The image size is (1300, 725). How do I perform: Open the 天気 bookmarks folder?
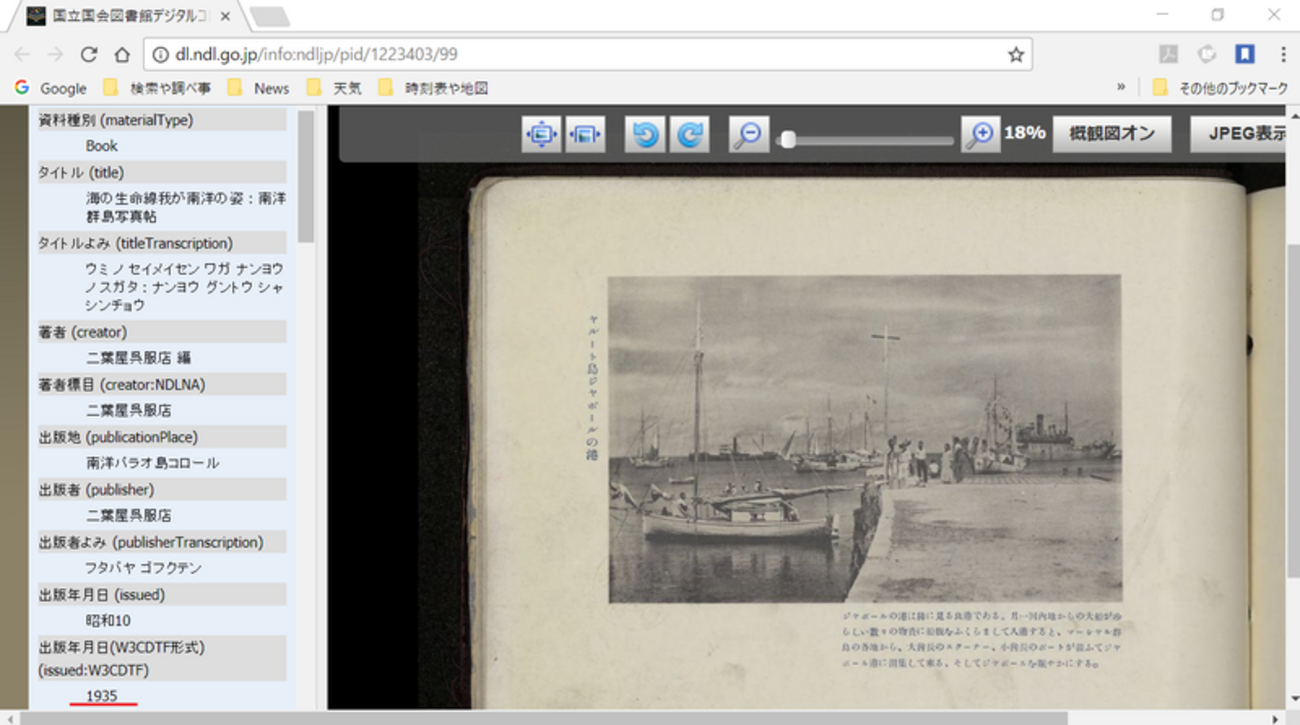coord(336,88)
